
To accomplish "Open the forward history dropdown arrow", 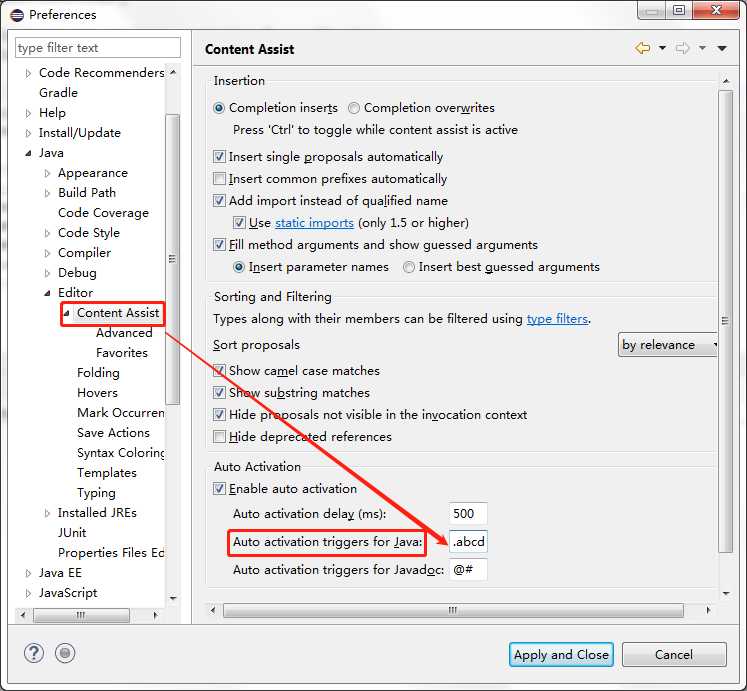I will [x=702, y=48].
